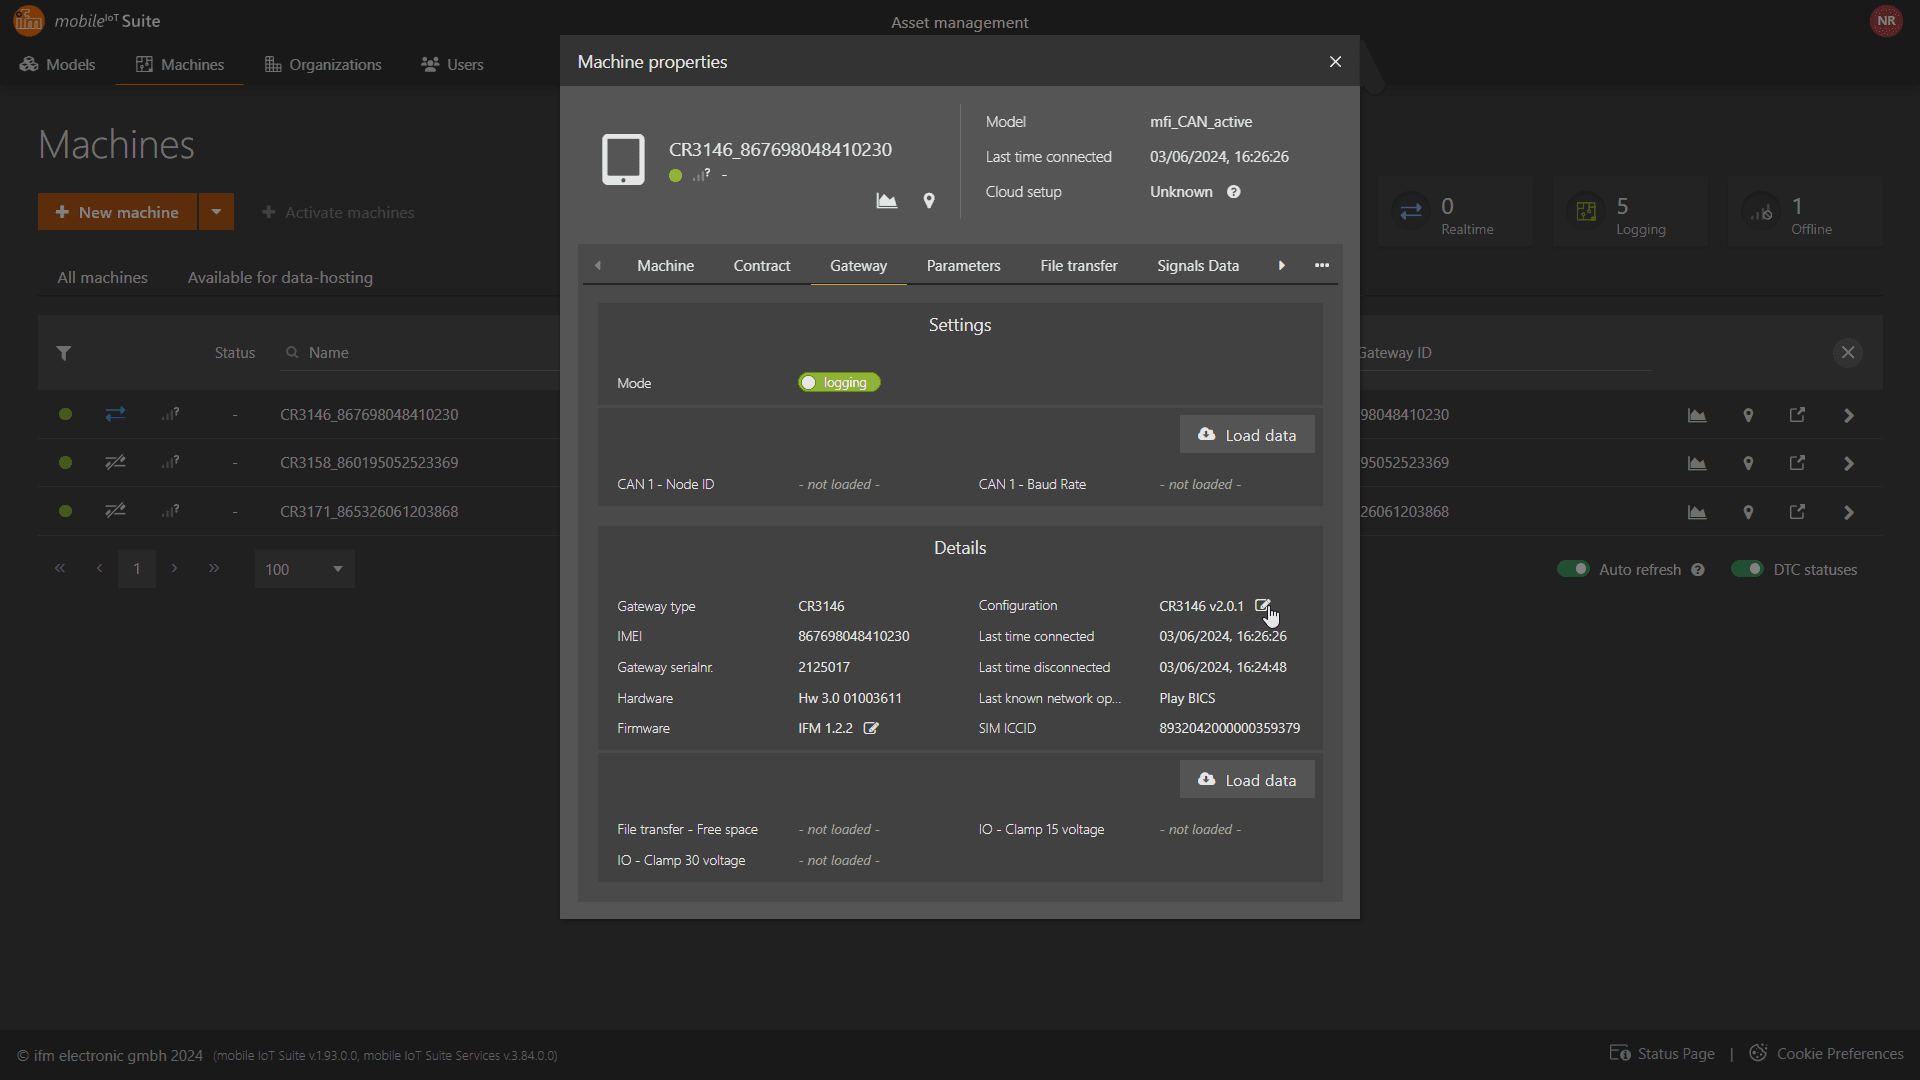Screen dimensions: 1920x1080
Task: Click the edit Configuration pencil icon
Action: point(1262,606)
